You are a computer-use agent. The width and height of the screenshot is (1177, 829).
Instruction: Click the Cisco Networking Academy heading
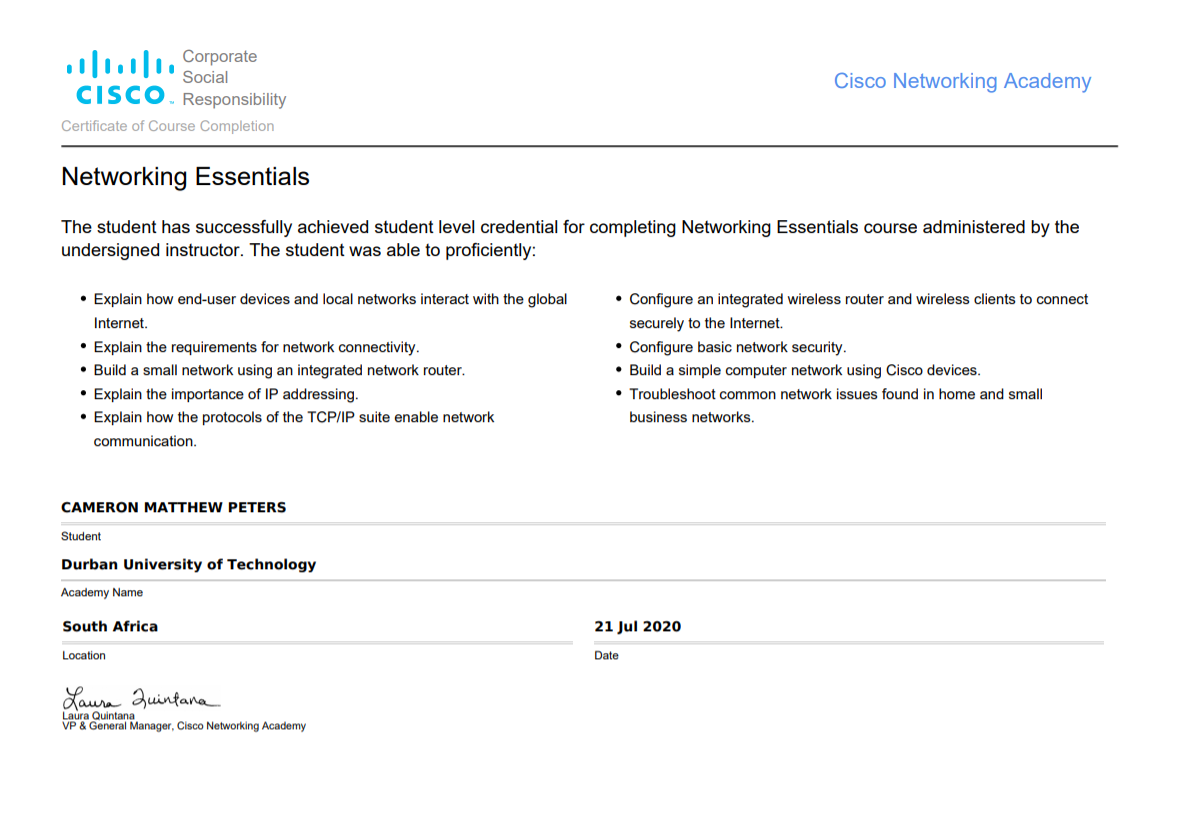[x=962, y=81]
